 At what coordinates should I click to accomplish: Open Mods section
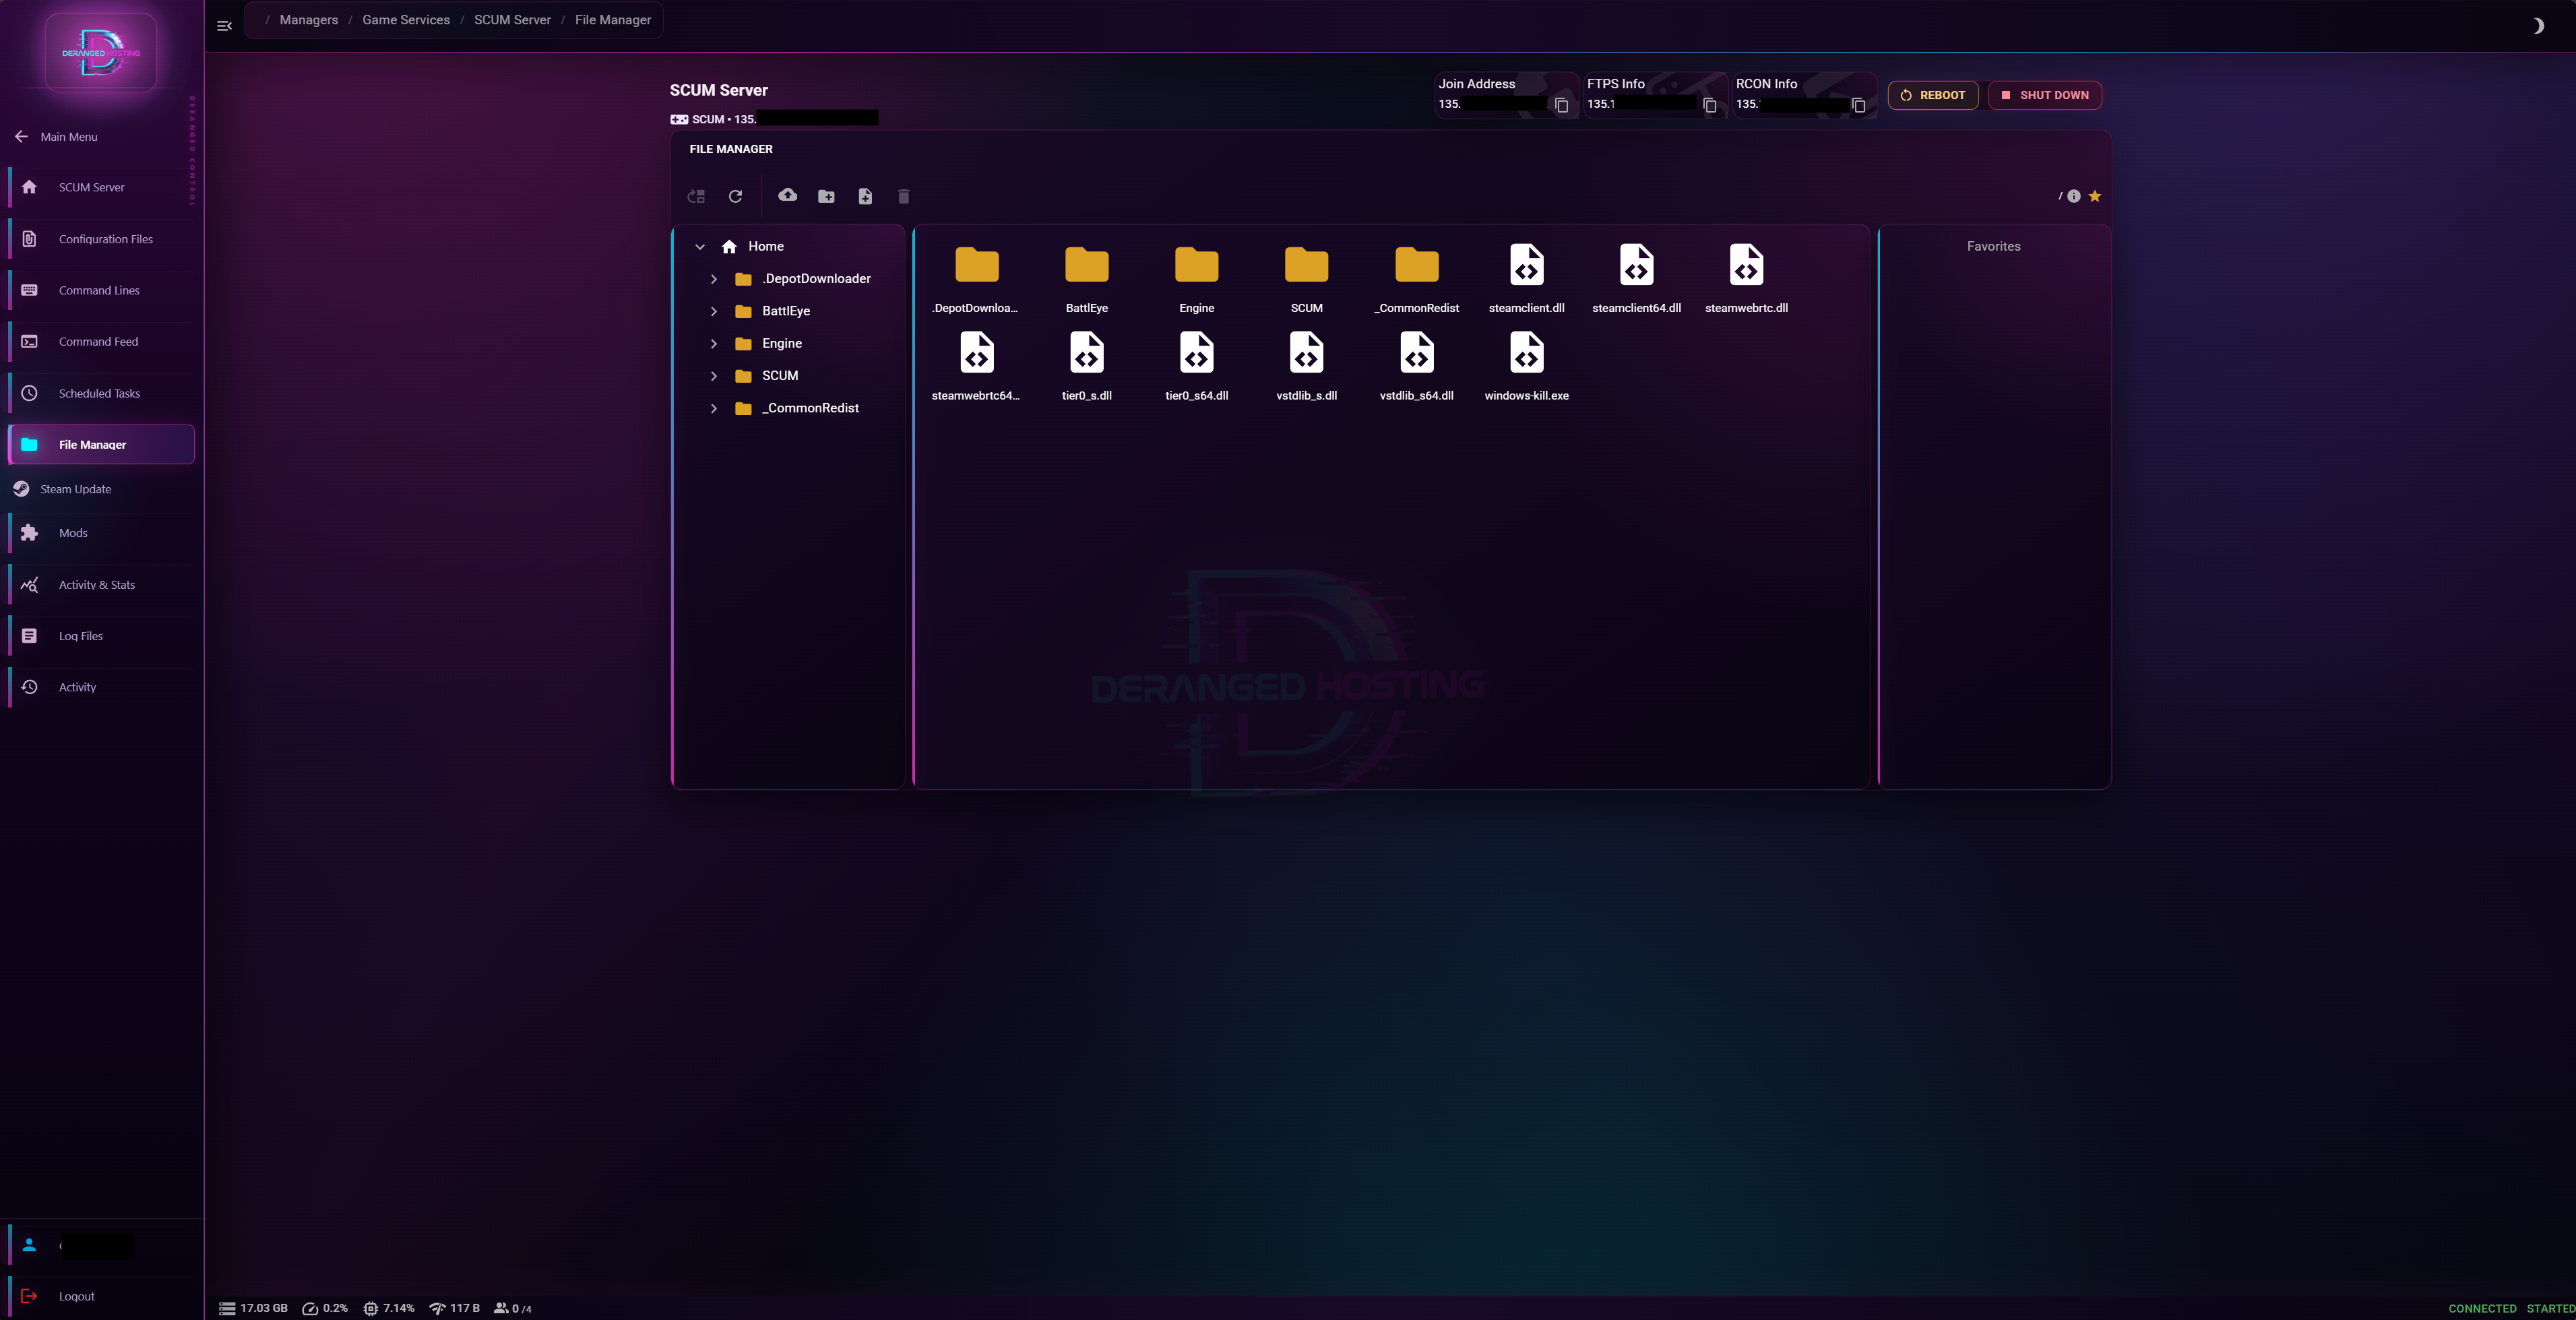click(101, 533)
